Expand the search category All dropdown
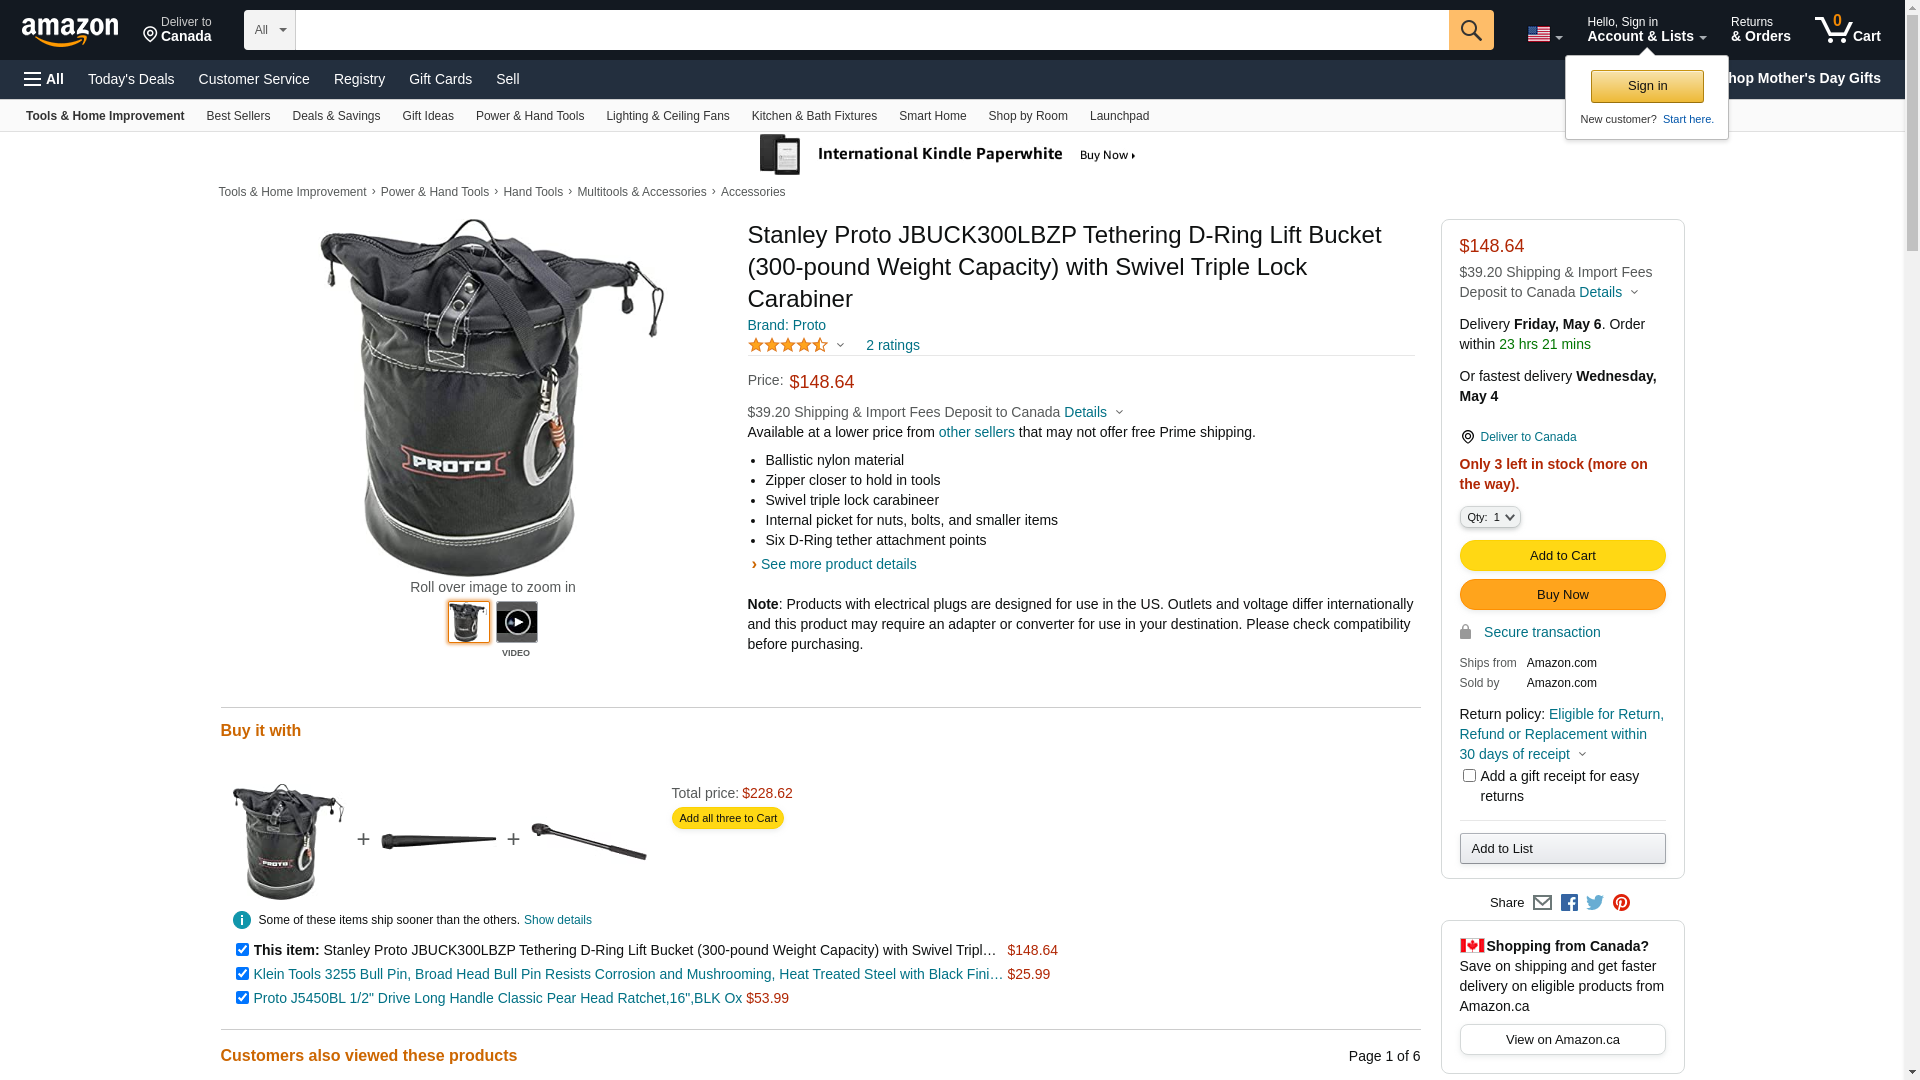This screenshot has height=1080, width=1920. tap(269, 30)
